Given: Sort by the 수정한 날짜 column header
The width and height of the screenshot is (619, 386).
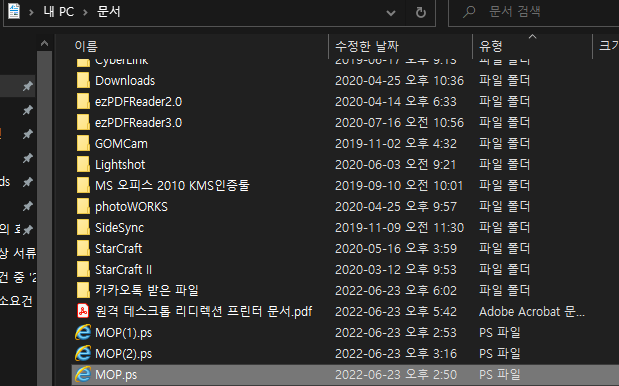Looking at the screenshot, I should 367,46.
